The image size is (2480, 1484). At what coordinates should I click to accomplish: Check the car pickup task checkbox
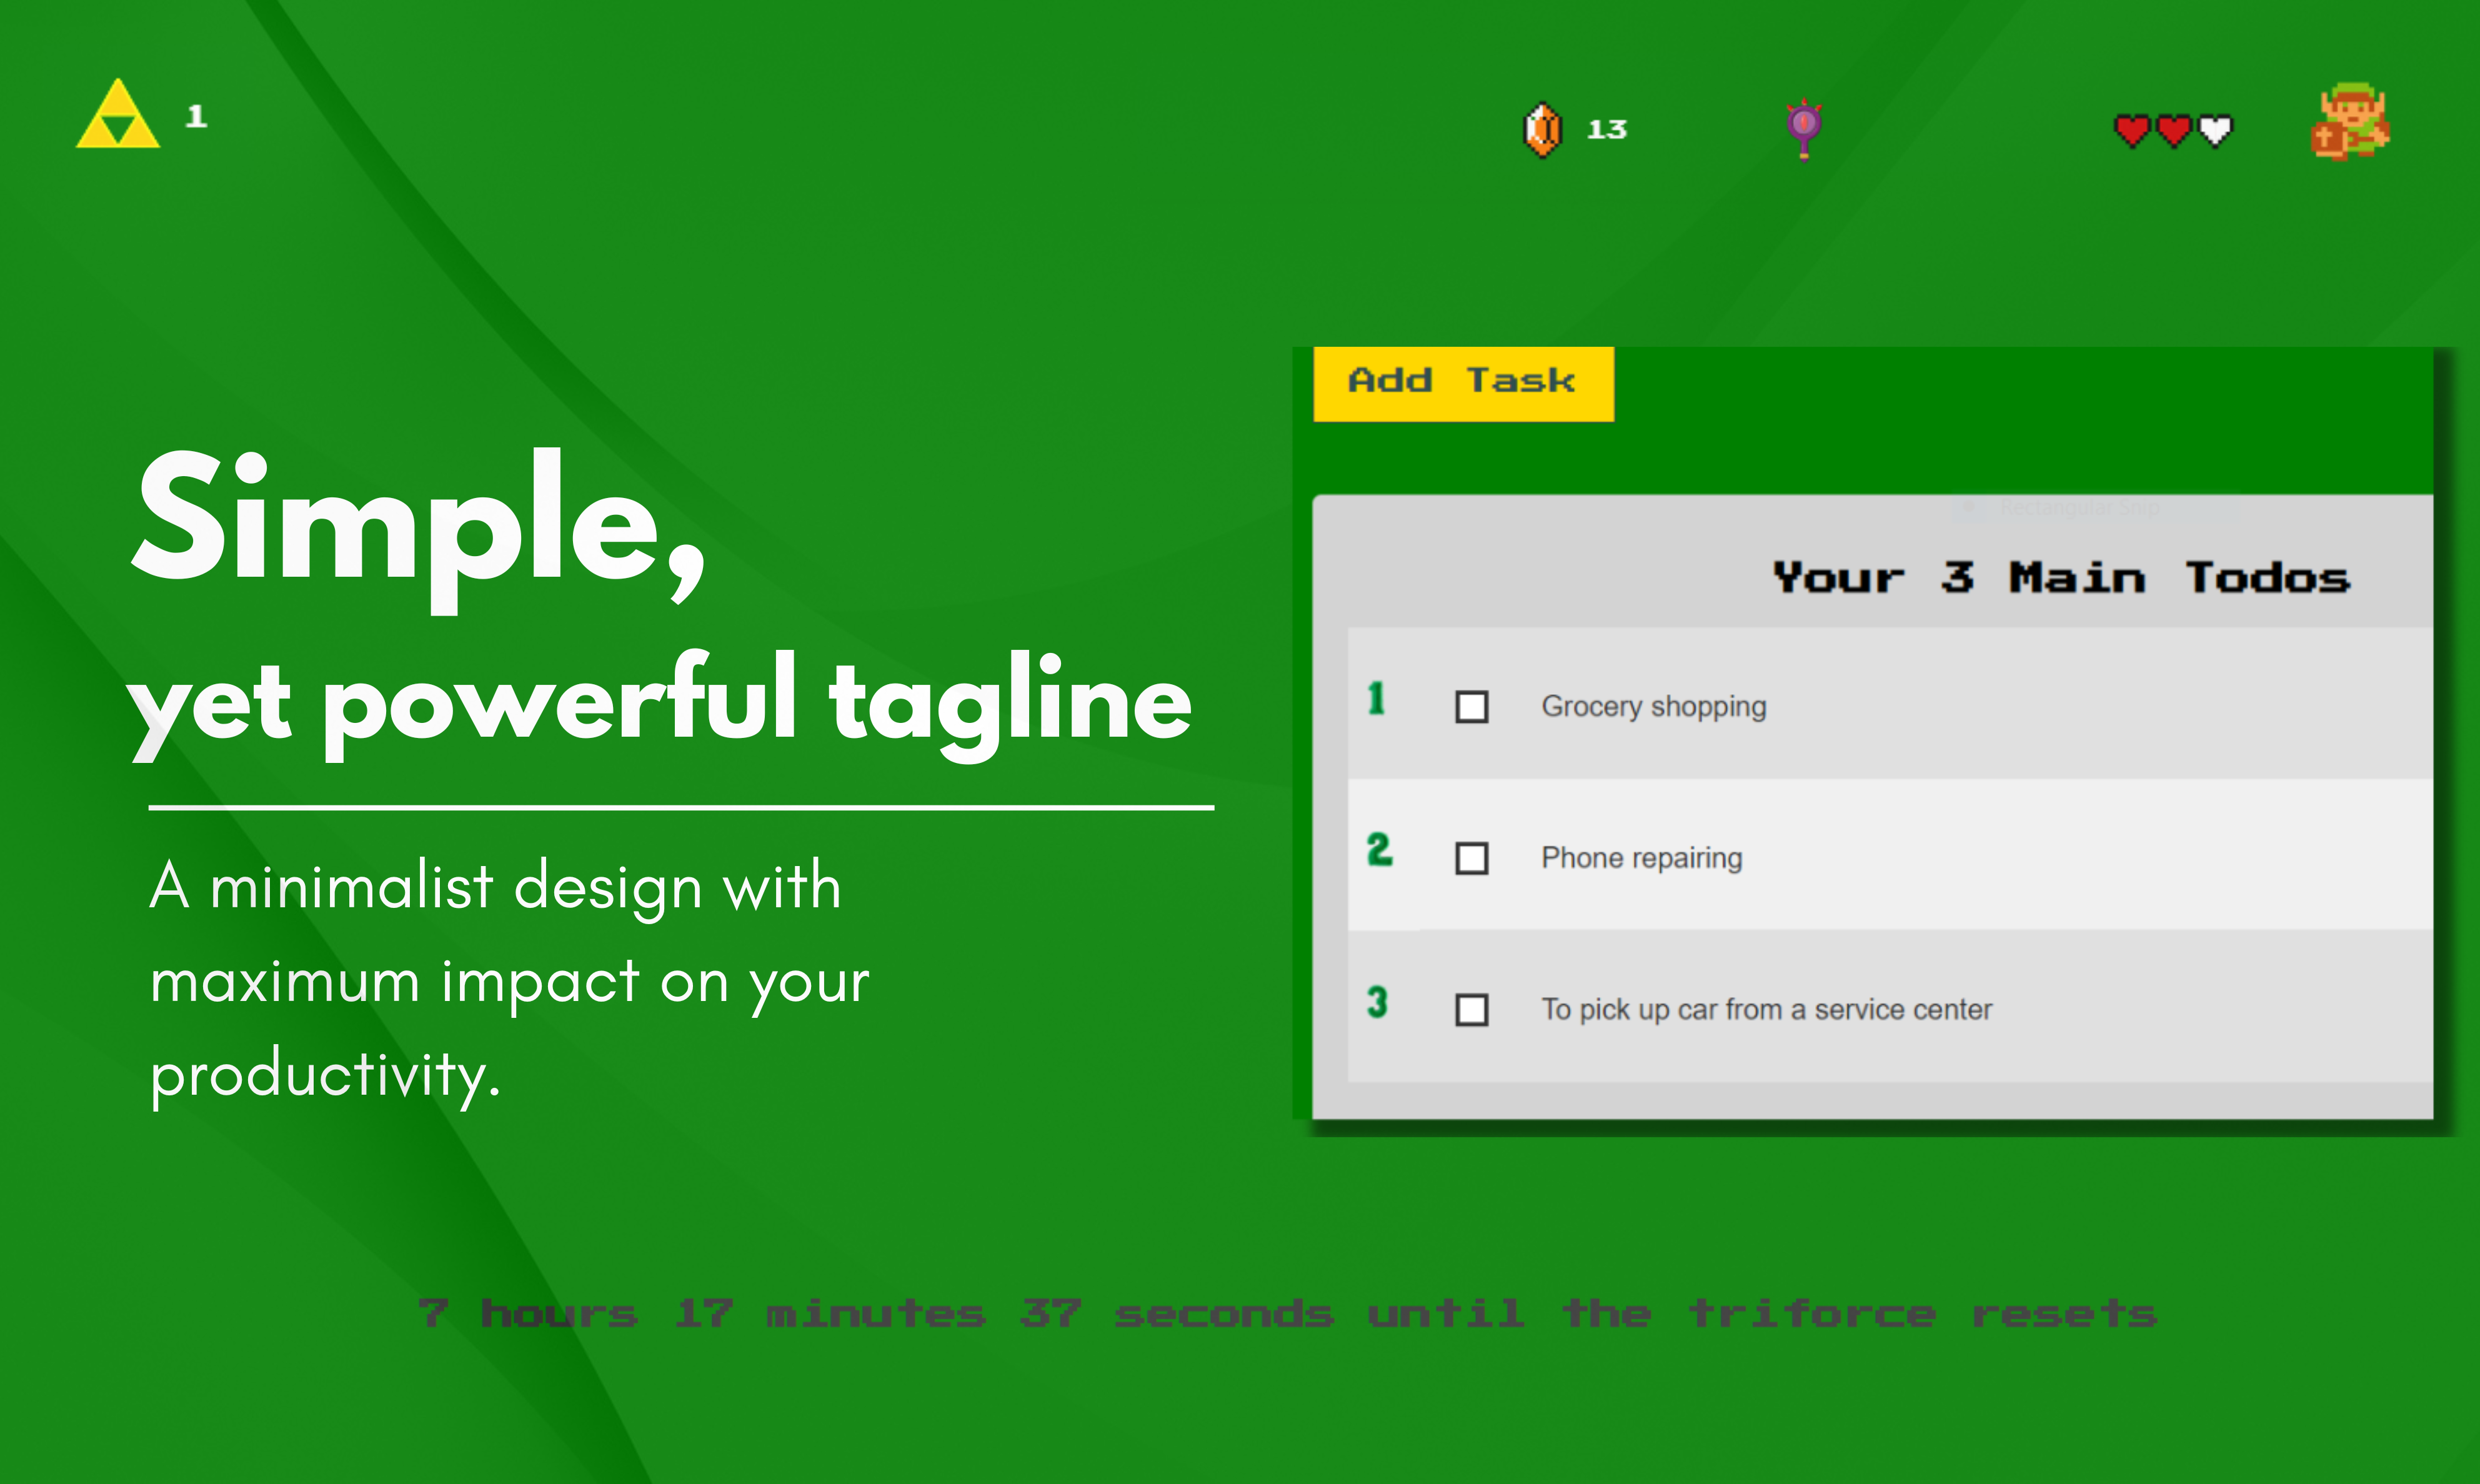click(x=1471, y=1010)
